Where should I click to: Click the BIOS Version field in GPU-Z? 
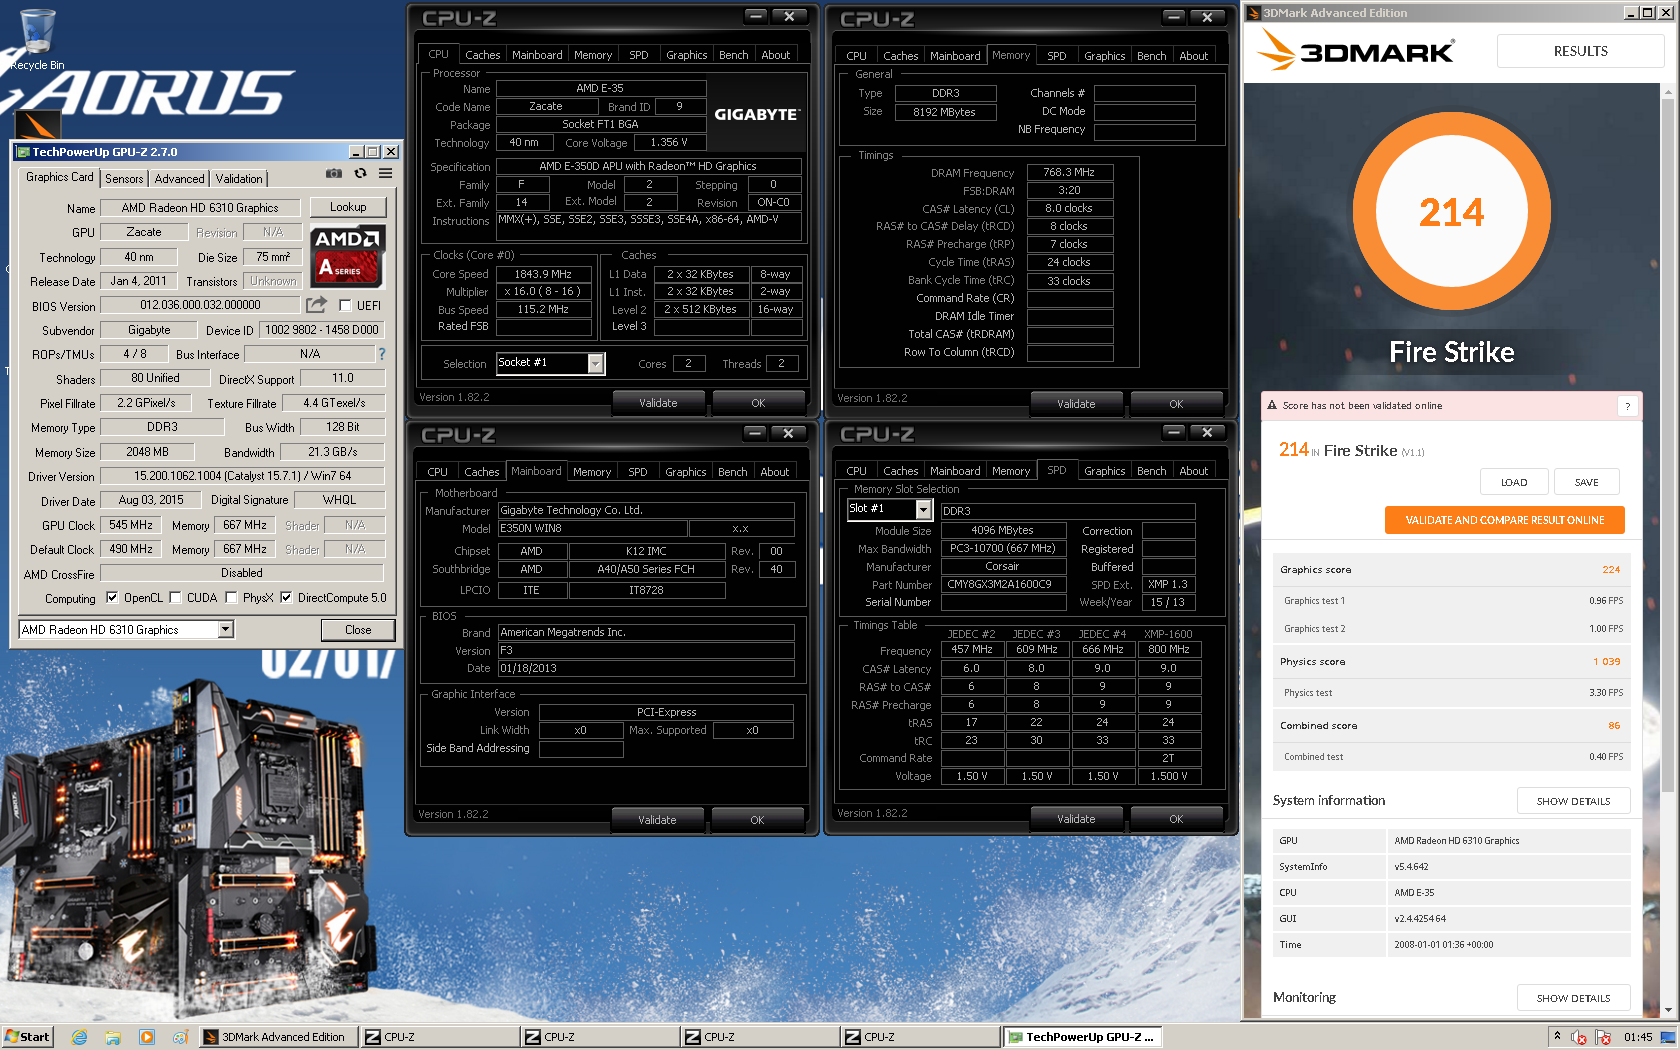200,305
